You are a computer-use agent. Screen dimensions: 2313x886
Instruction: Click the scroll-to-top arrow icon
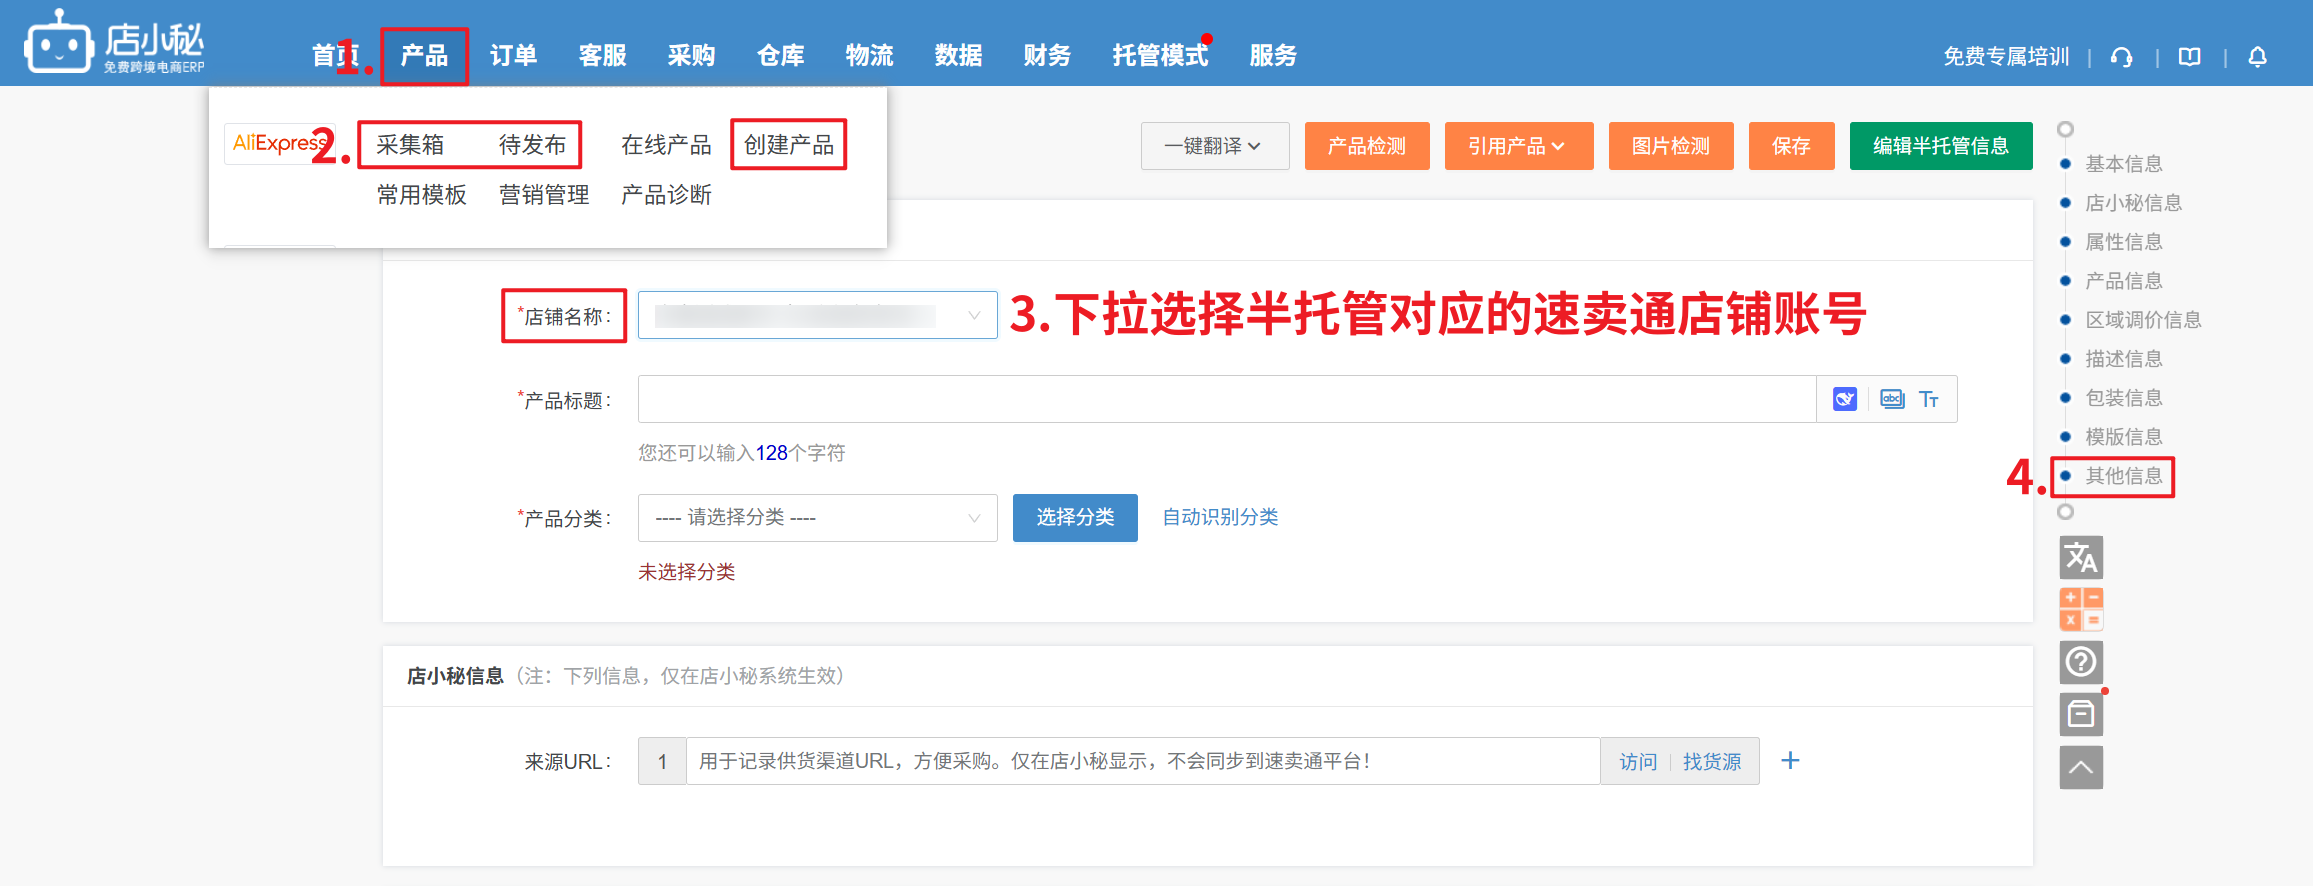(x=2081, y=767)
